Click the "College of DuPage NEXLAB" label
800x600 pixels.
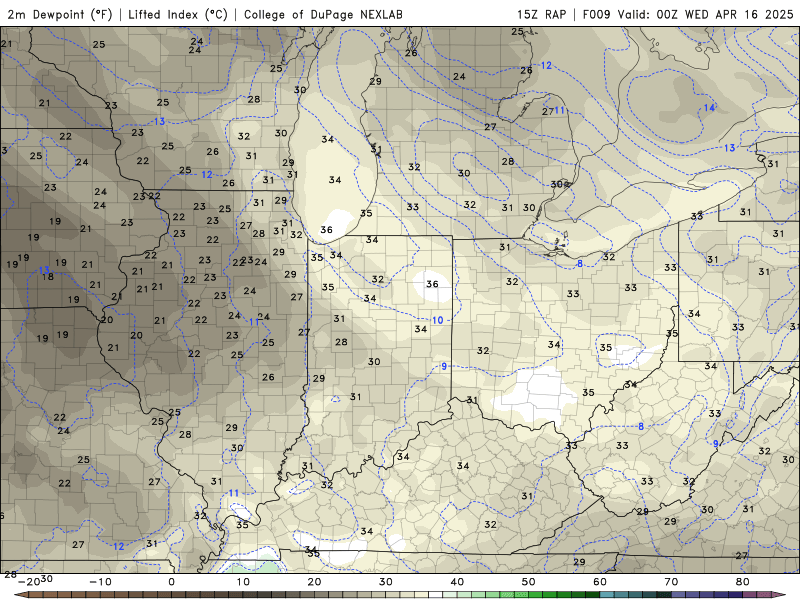pos(323,14)
